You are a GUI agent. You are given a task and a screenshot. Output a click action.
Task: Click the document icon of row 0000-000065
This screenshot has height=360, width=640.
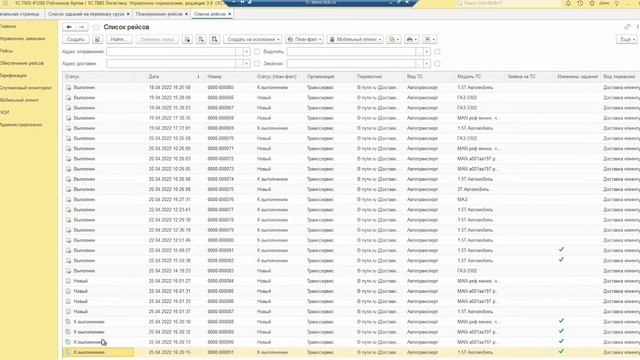coord(69,87)
